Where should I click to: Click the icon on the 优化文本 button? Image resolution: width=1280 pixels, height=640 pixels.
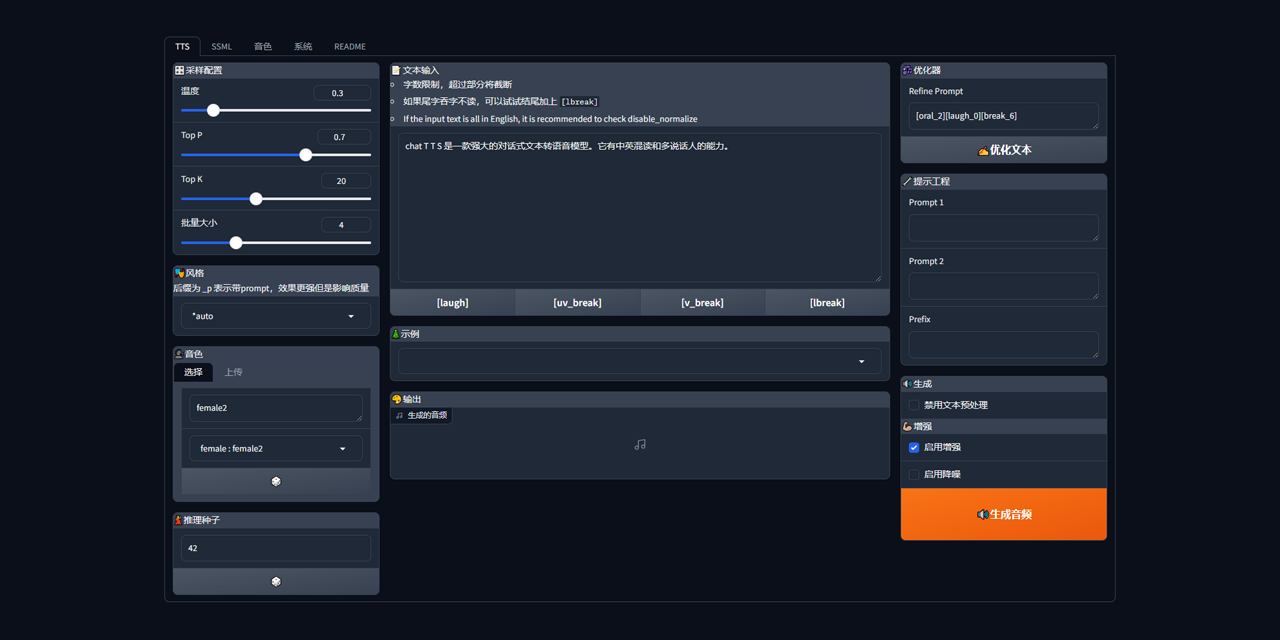tap(983, 151)
